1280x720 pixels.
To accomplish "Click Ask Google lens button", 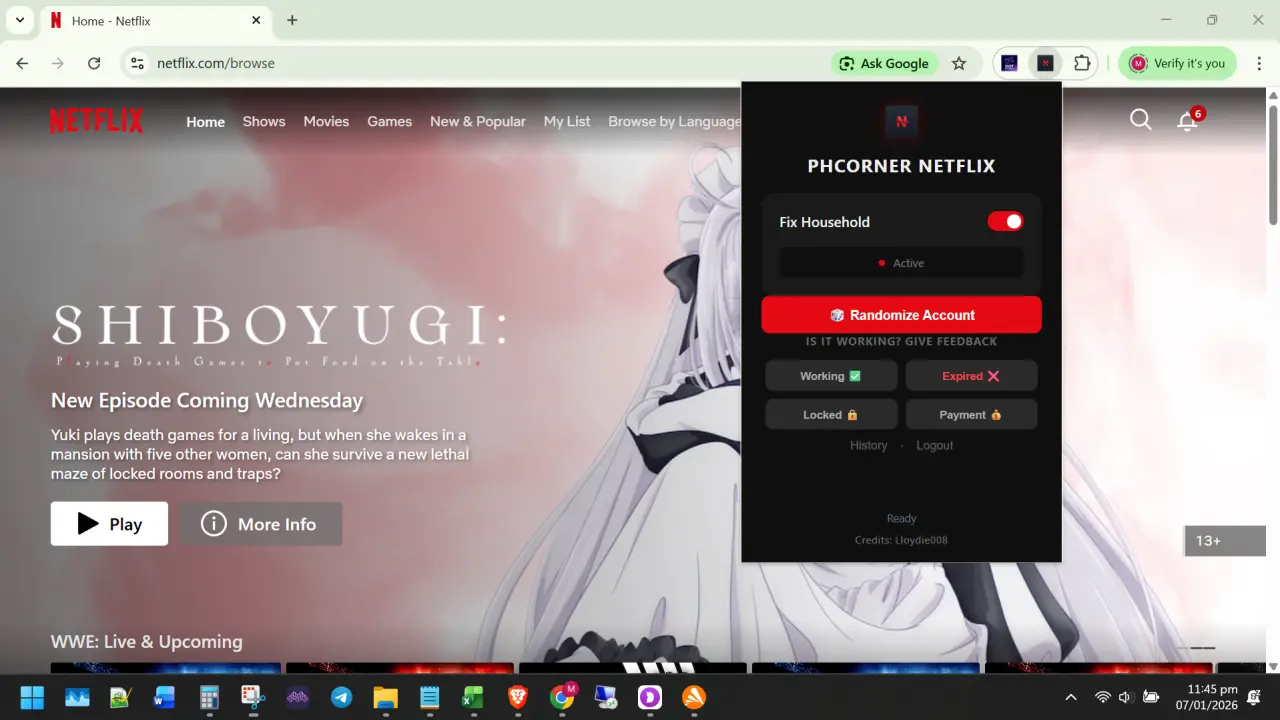I will click(x=884, y=63).
